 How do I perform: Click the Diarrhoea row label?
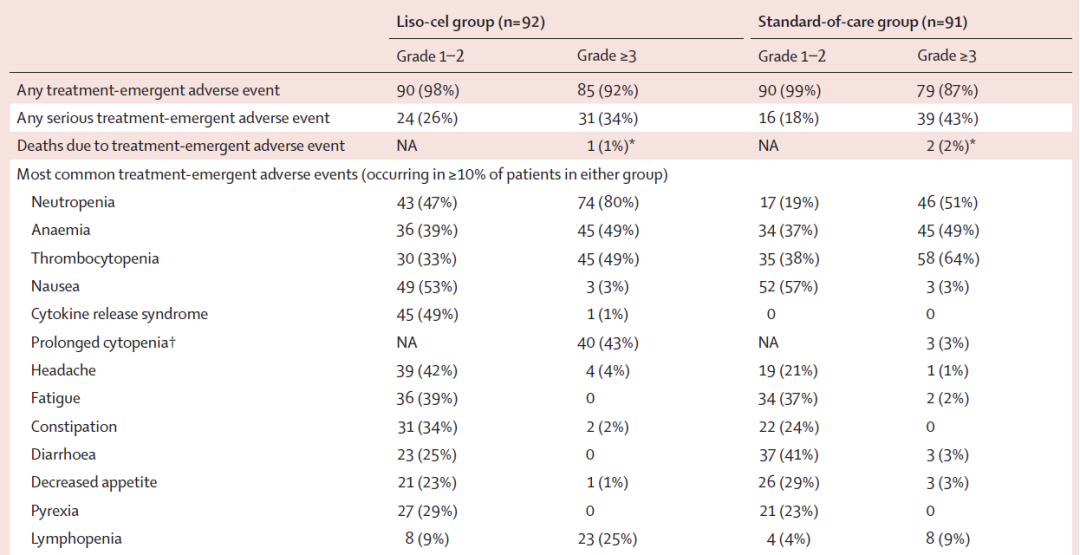pos(67,454)
